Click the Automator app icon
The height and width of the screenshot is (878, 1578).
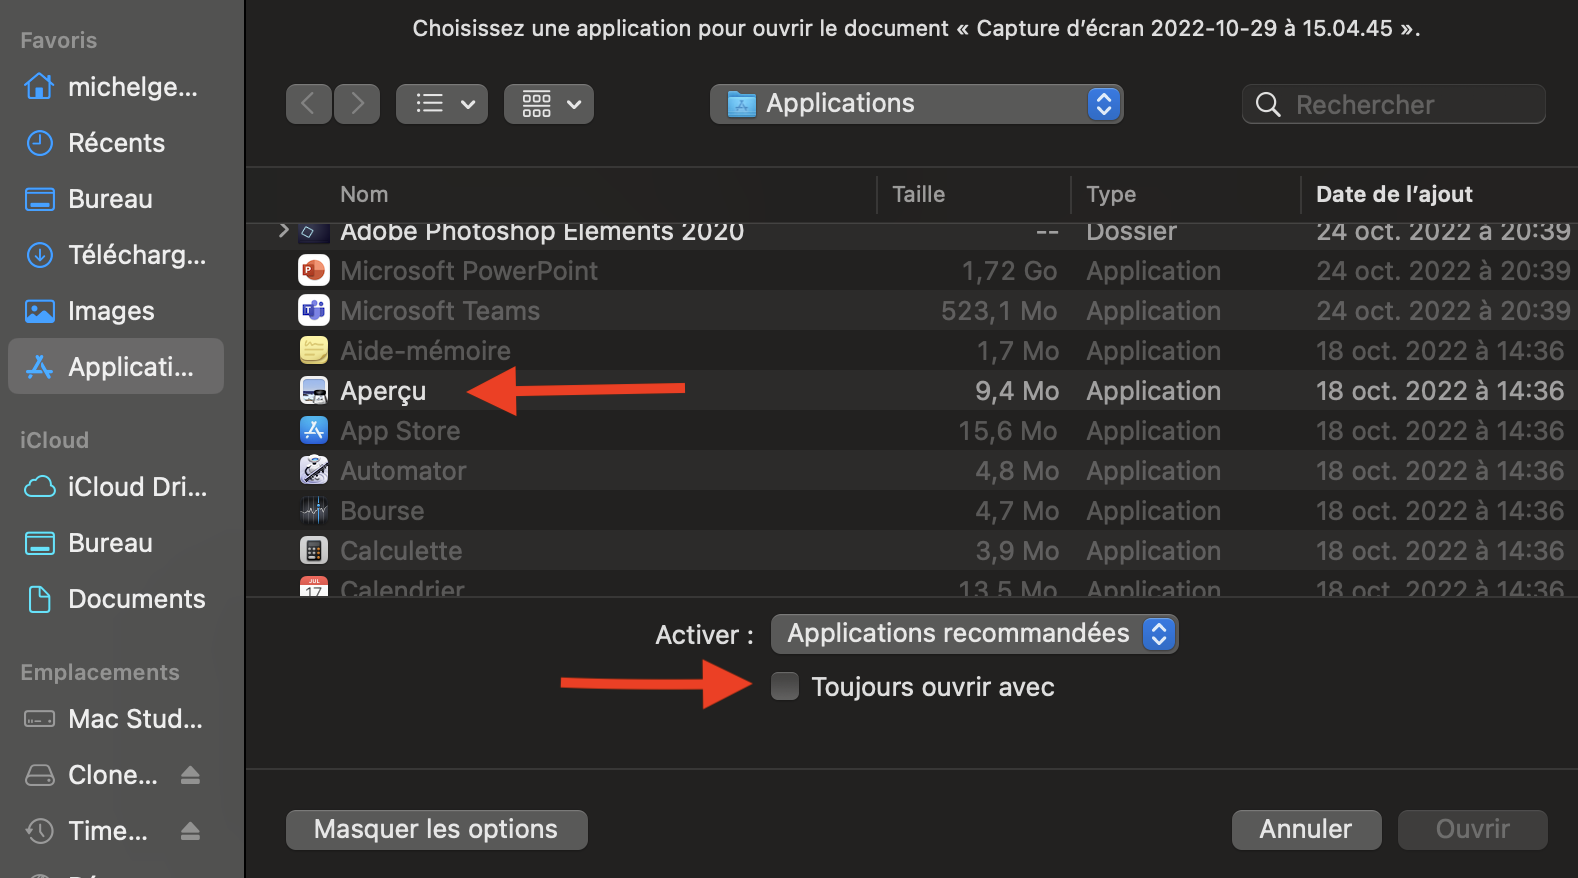click(314, 471)
